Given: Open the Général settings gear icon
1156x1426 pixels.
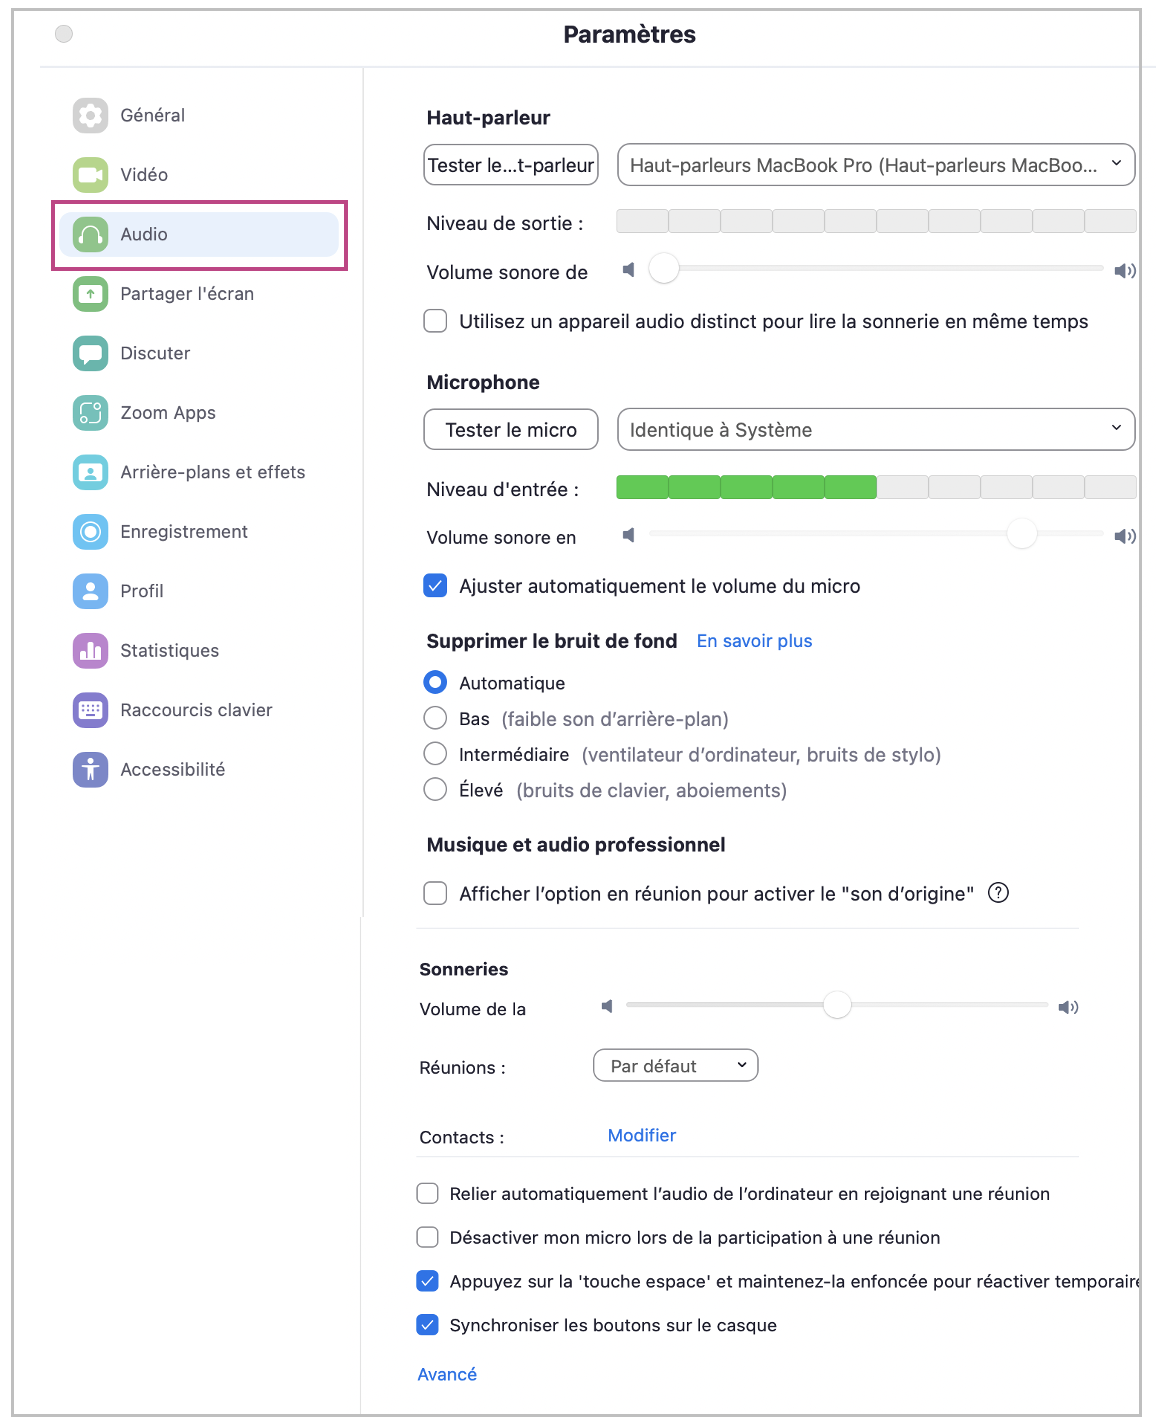Looking at the screenshot, I should pos(90,116).
